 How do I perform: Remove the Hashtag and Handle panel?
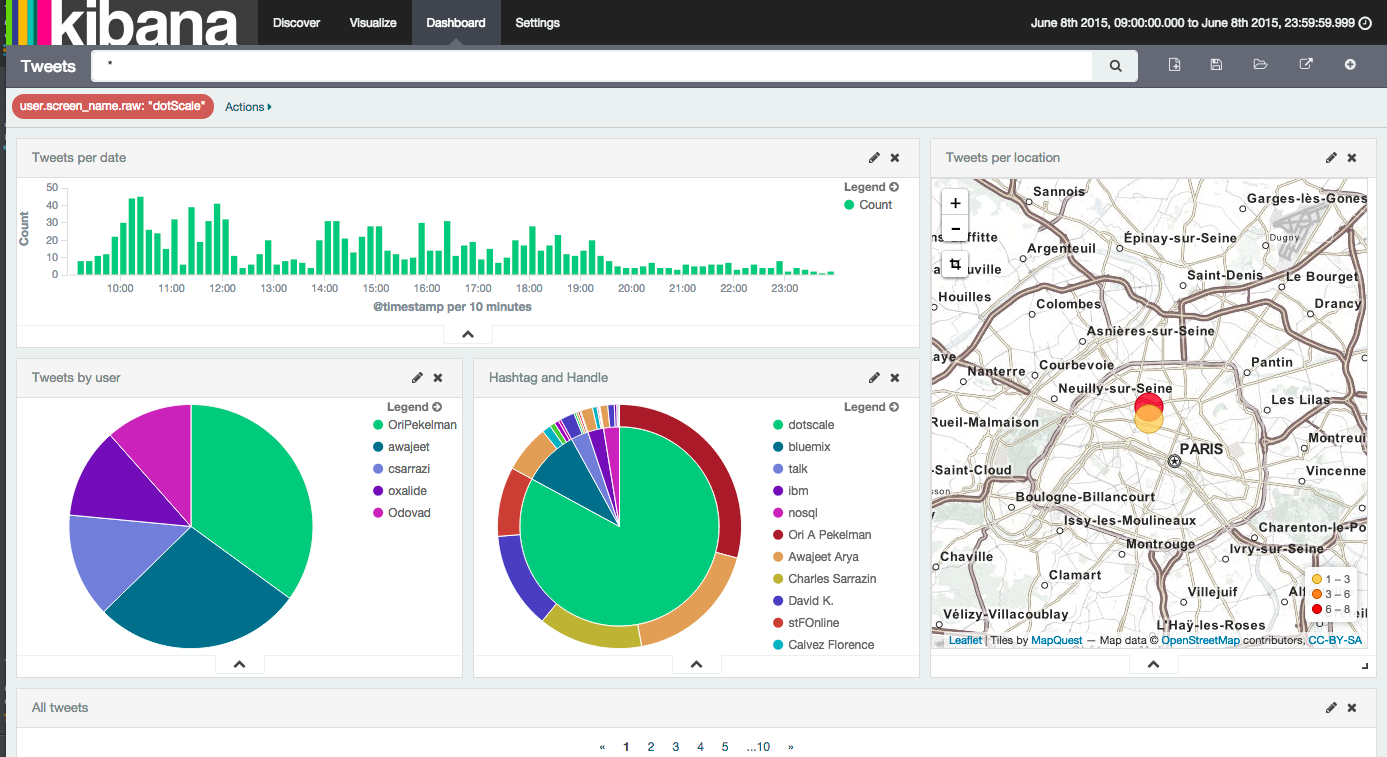(x=895, y=378)
